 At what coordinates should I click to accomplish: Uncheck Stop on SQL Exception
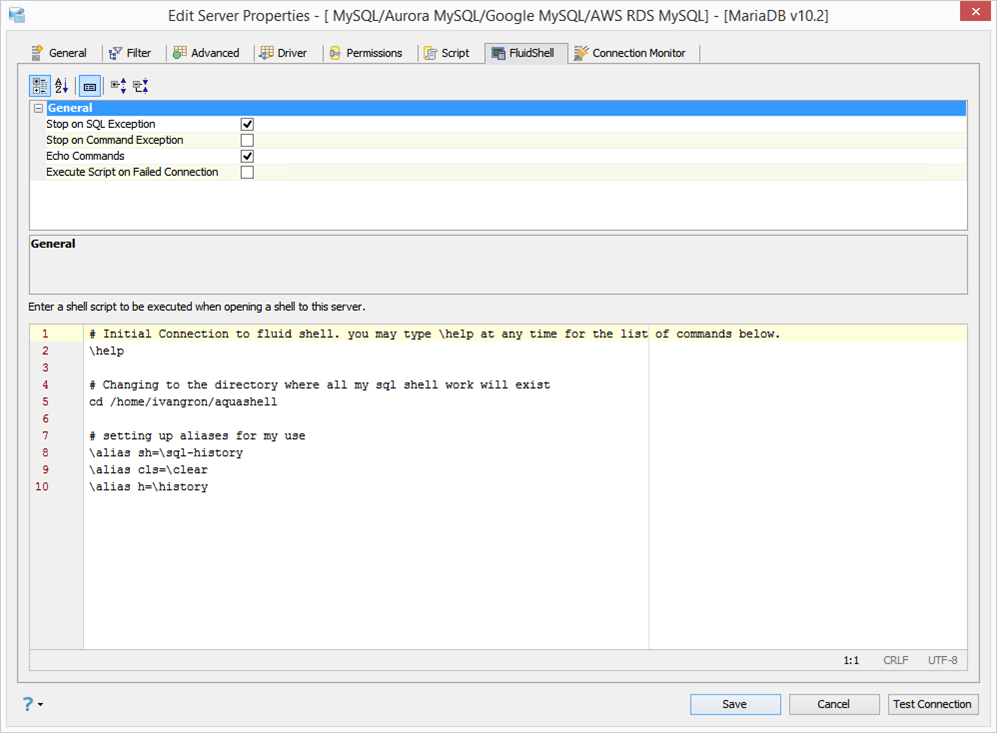(247, 124)
